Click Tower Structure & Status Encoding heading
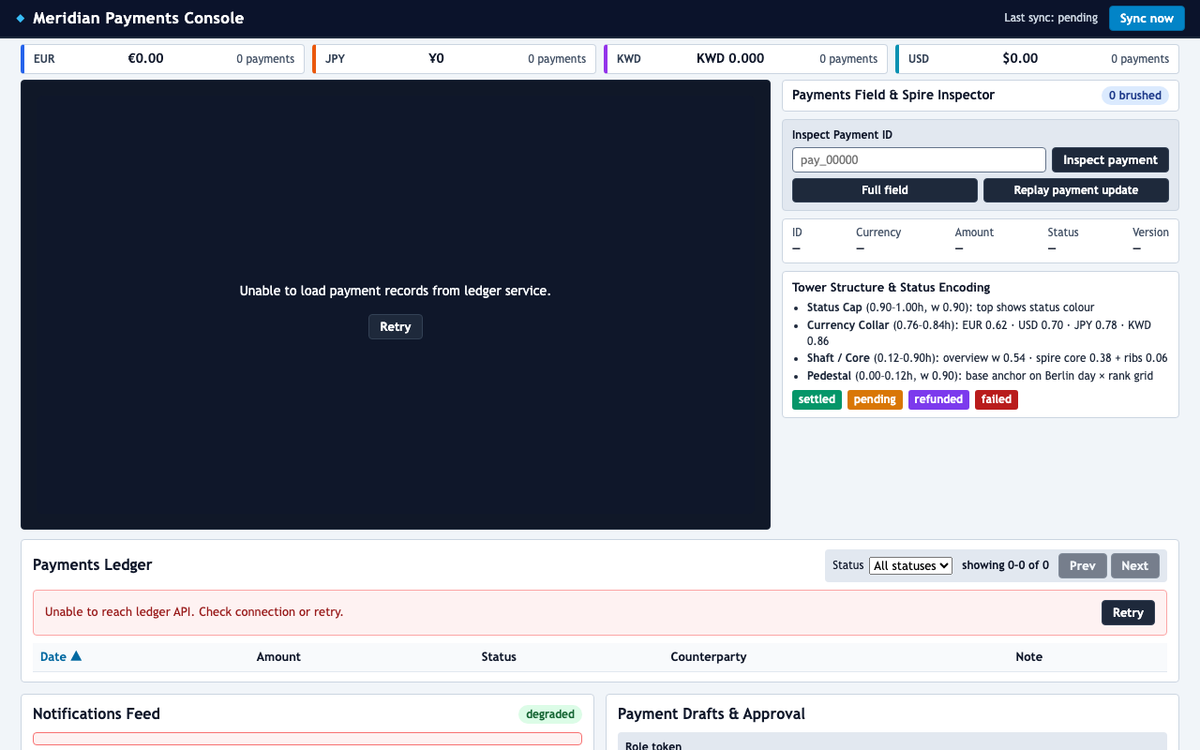This screenshot has height=750, width=1200. tap(891, 287)
